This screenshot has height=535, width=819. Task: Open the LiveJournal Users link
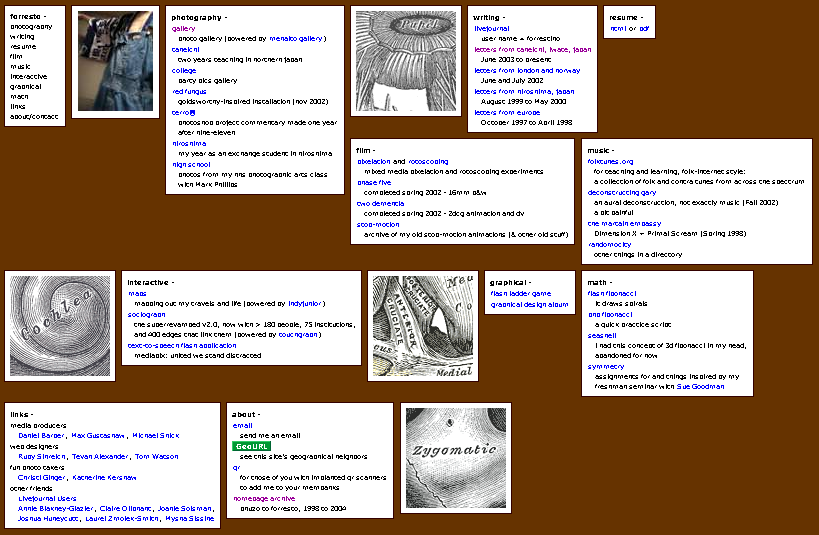(47, 498)
